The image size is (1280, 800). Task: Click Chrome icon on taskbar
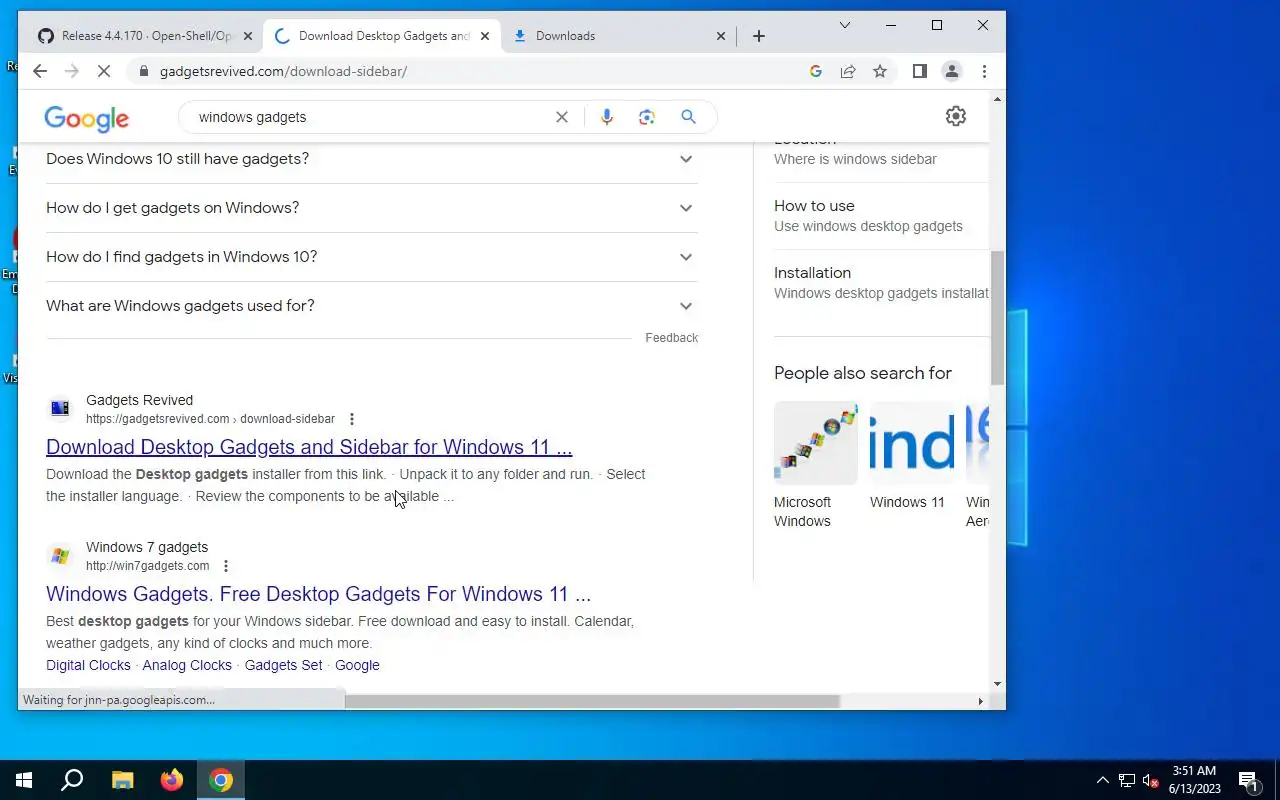(x=222, y=780)
